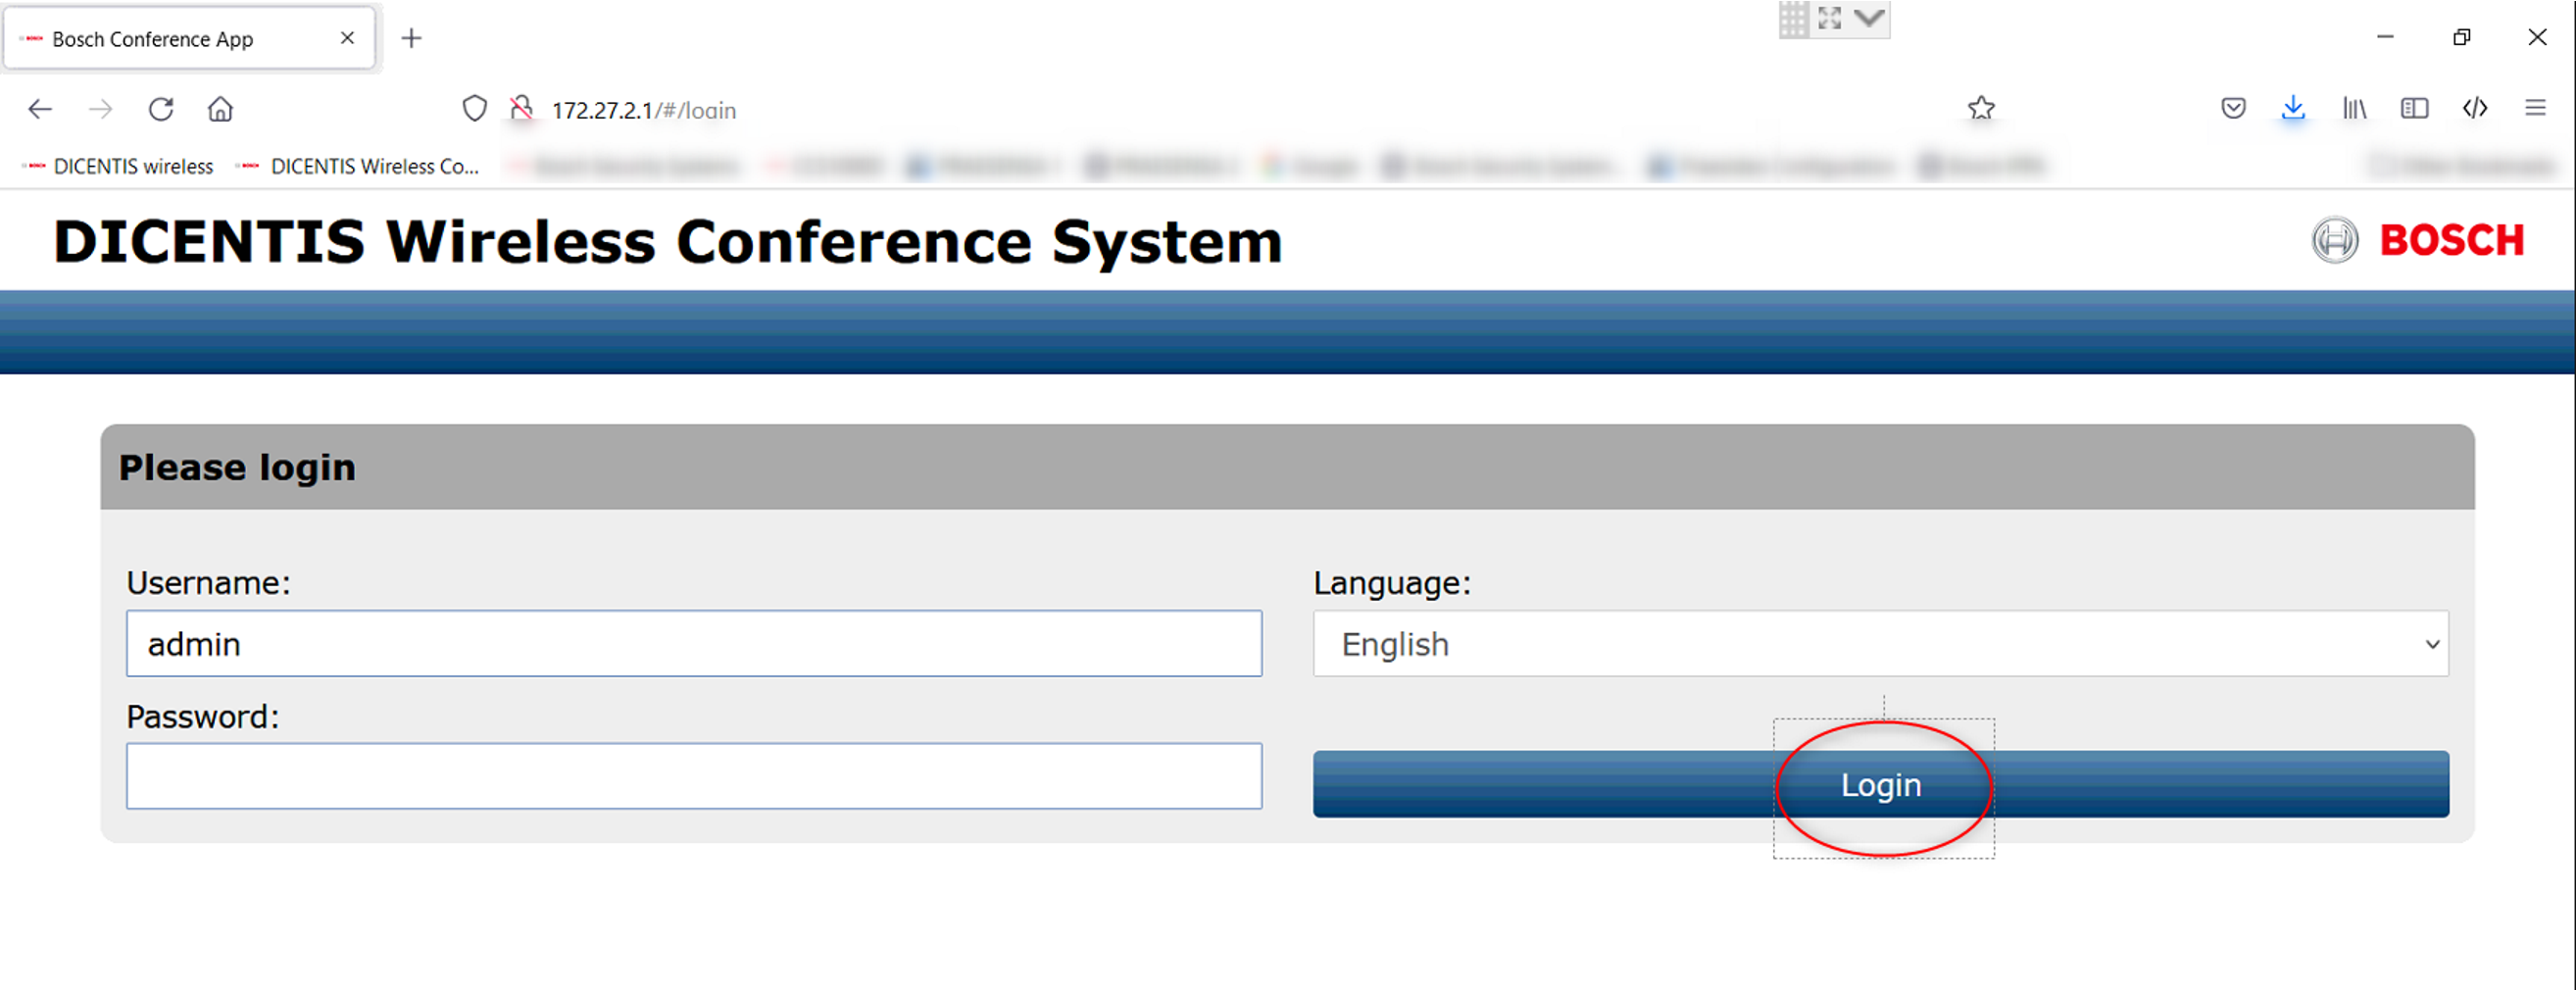Image resolution: width=2576 pixels, height=990 pixels.
Task: Go to the browser Home page
Action: point(220,109)
